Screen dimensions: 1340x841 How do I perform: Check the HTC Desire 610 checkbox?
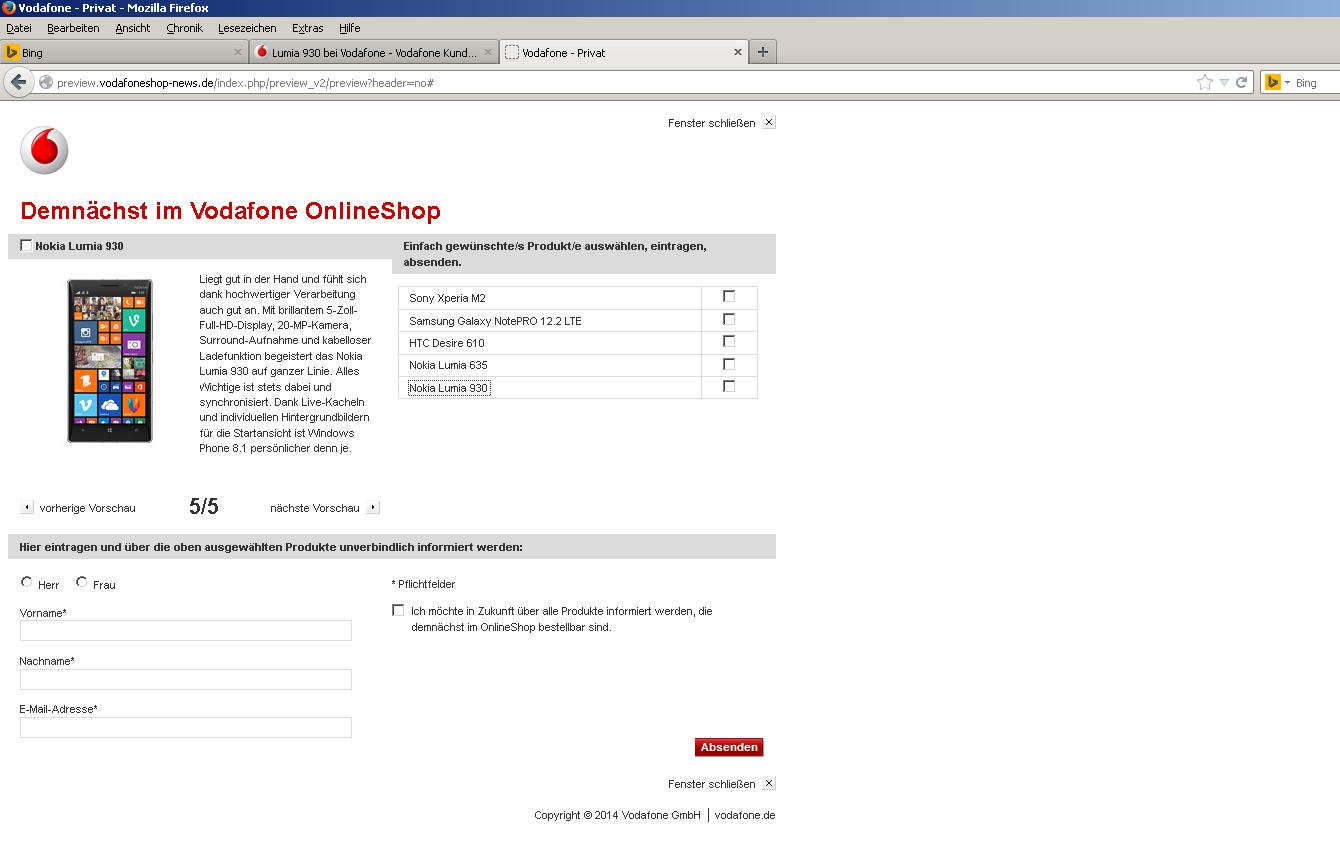729,341
